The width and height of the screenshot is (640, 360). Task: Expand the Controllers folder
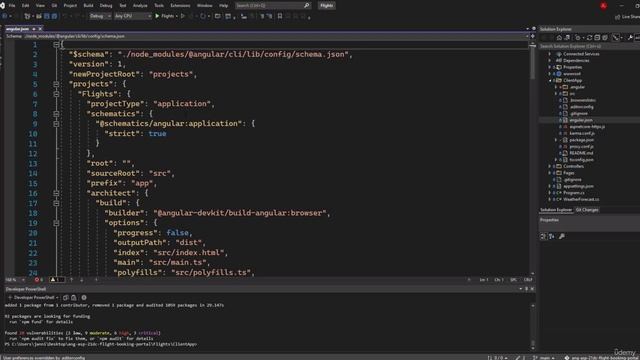(550, 167)
